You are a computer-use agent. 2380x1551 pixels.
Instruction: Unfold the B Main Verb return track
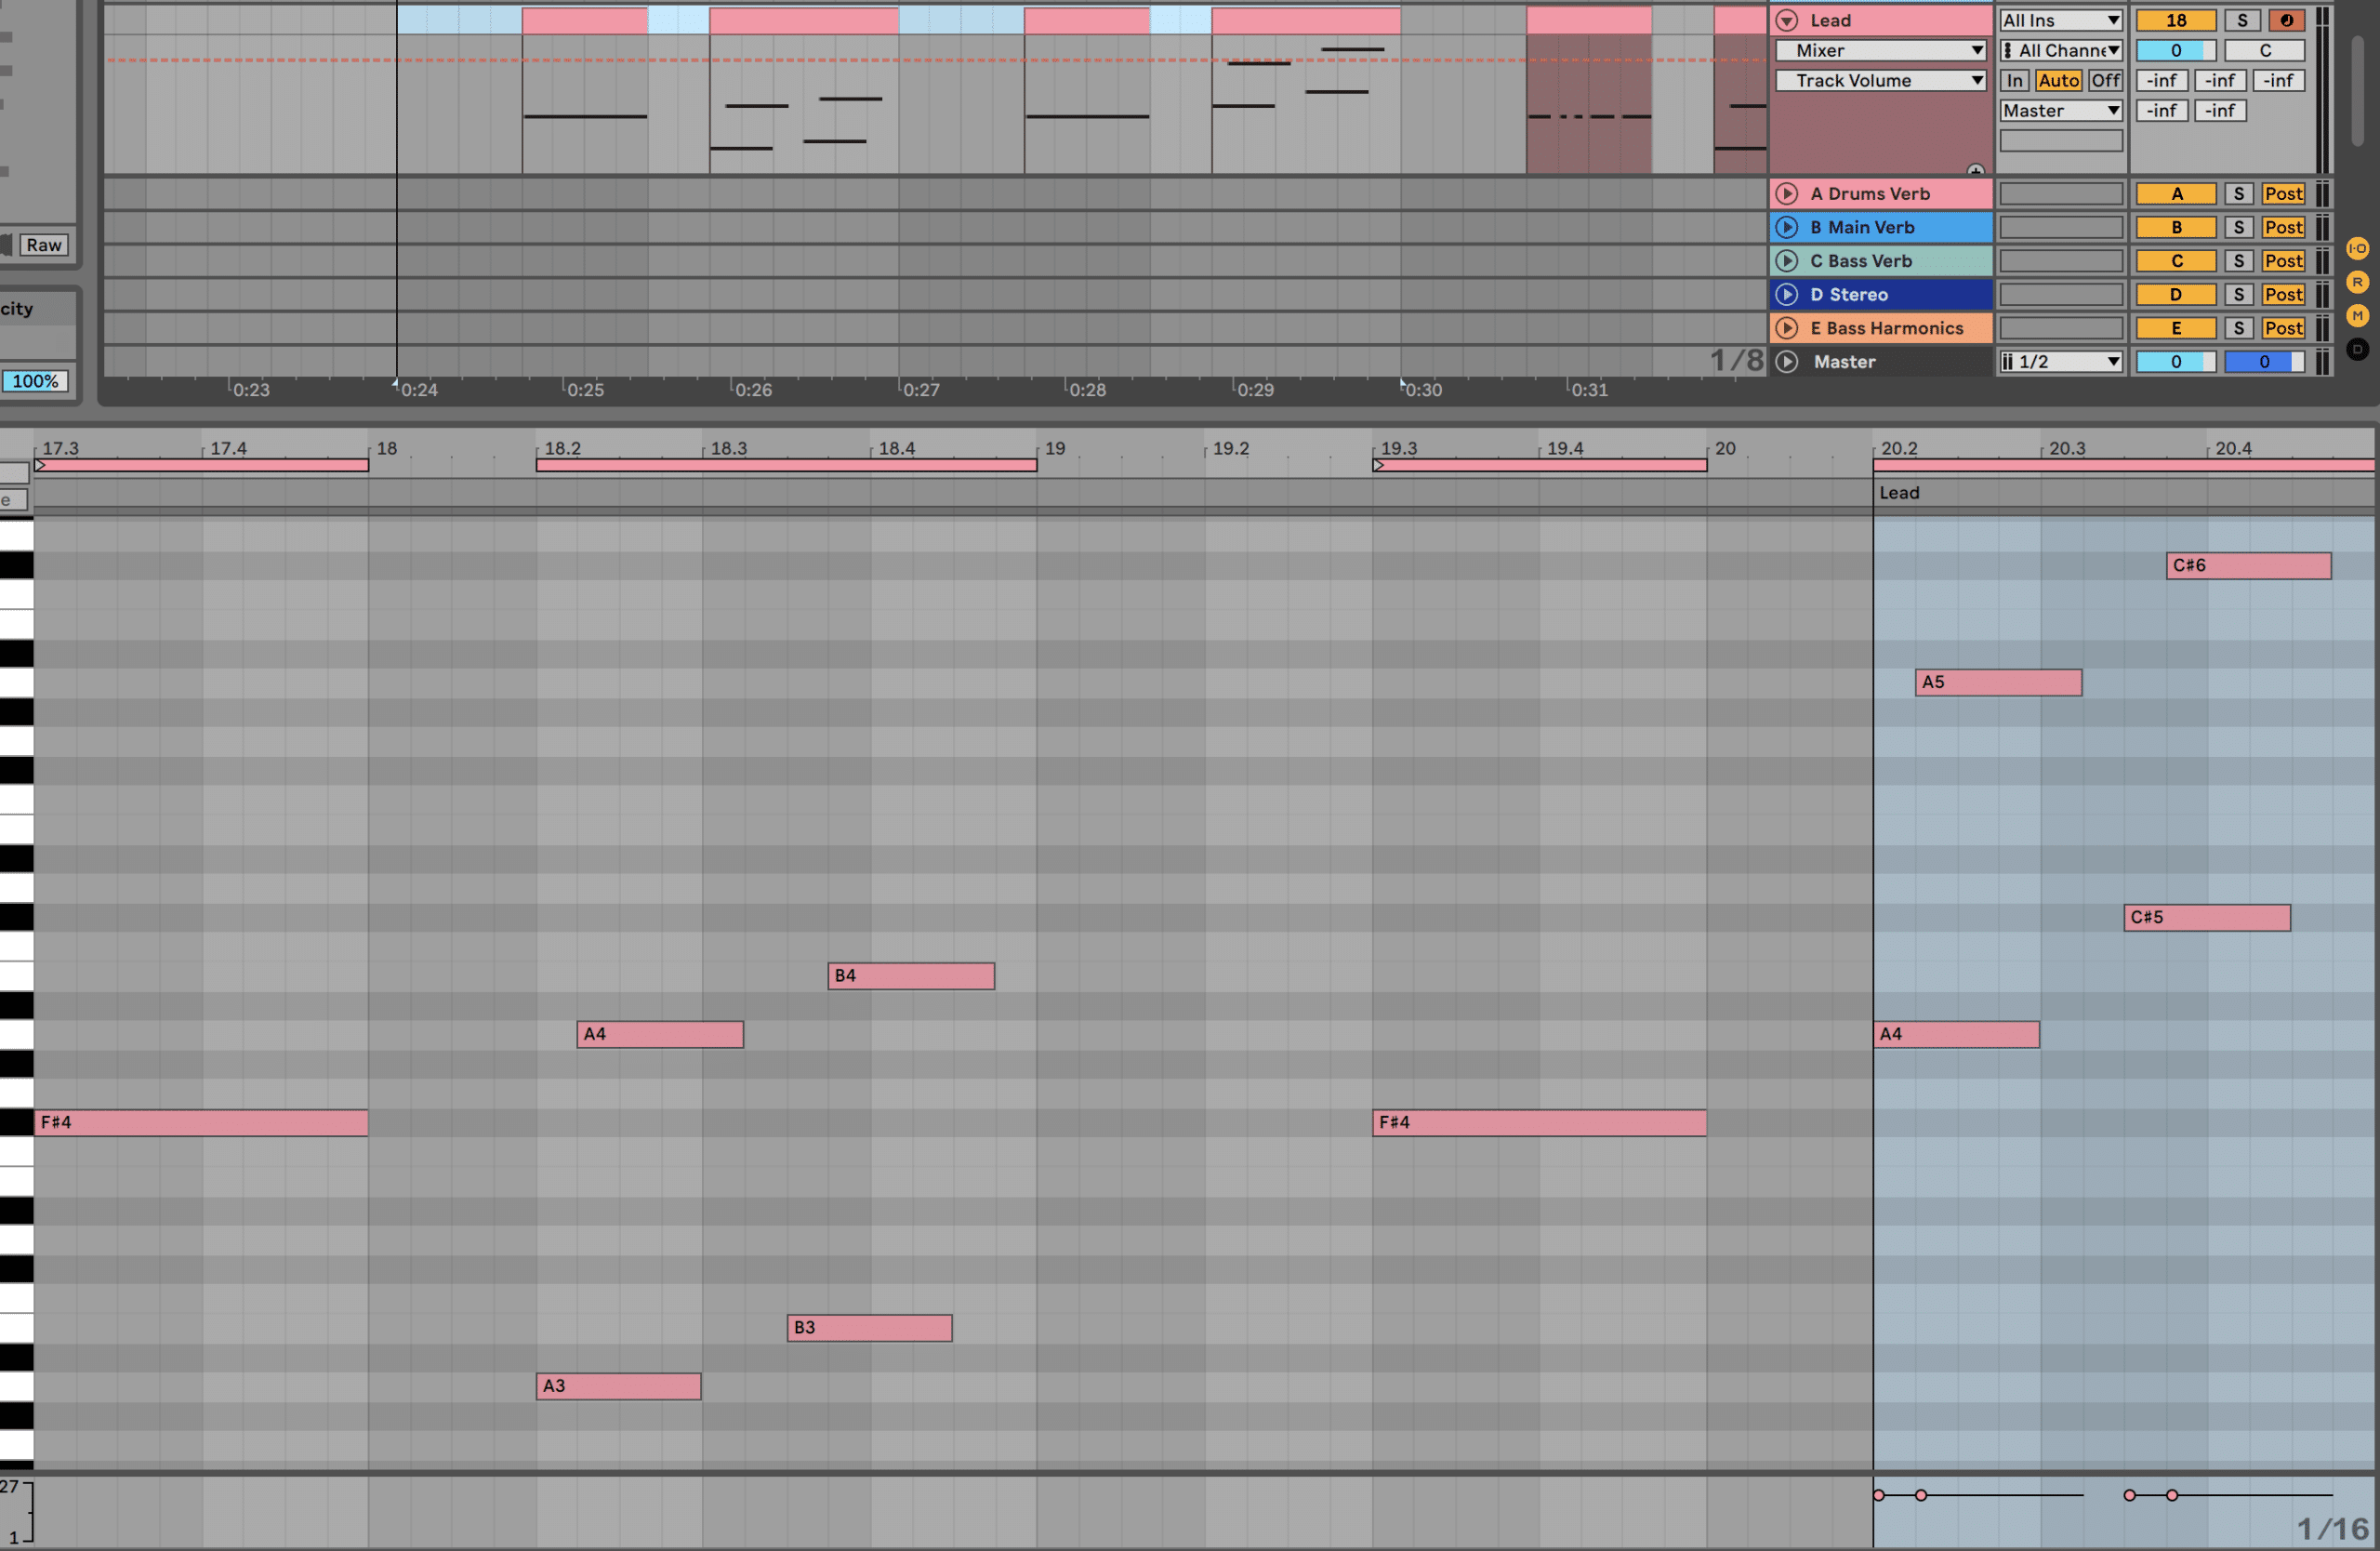(x=1787, y=228)
